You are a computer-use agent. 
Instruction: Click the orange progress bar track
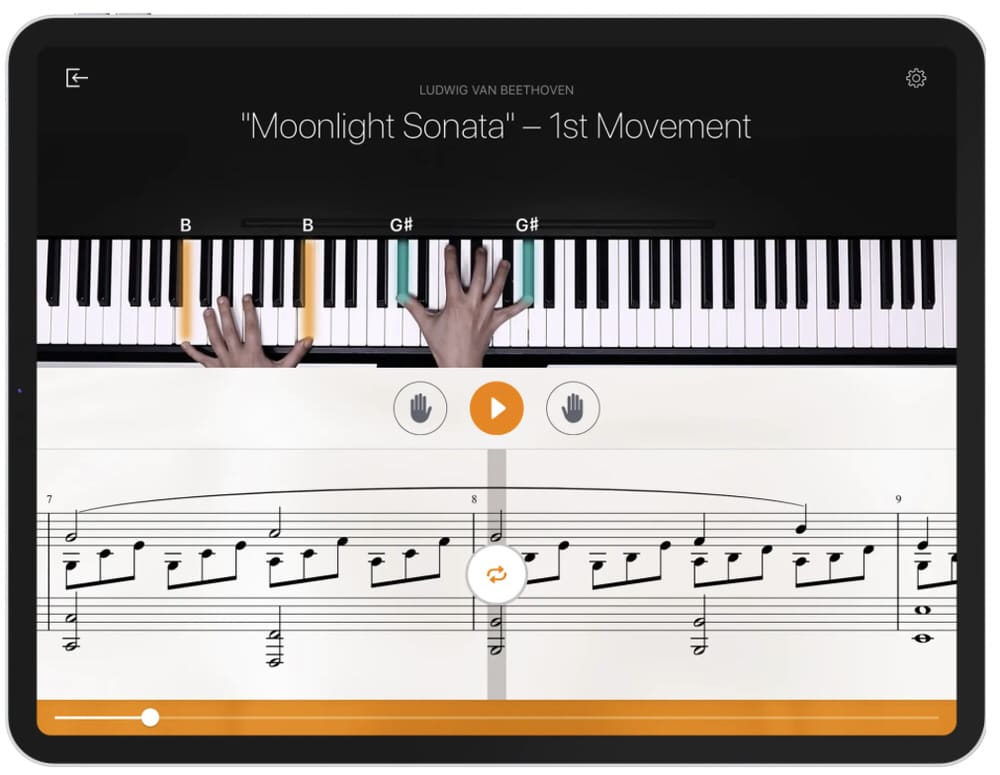point(496,718)
